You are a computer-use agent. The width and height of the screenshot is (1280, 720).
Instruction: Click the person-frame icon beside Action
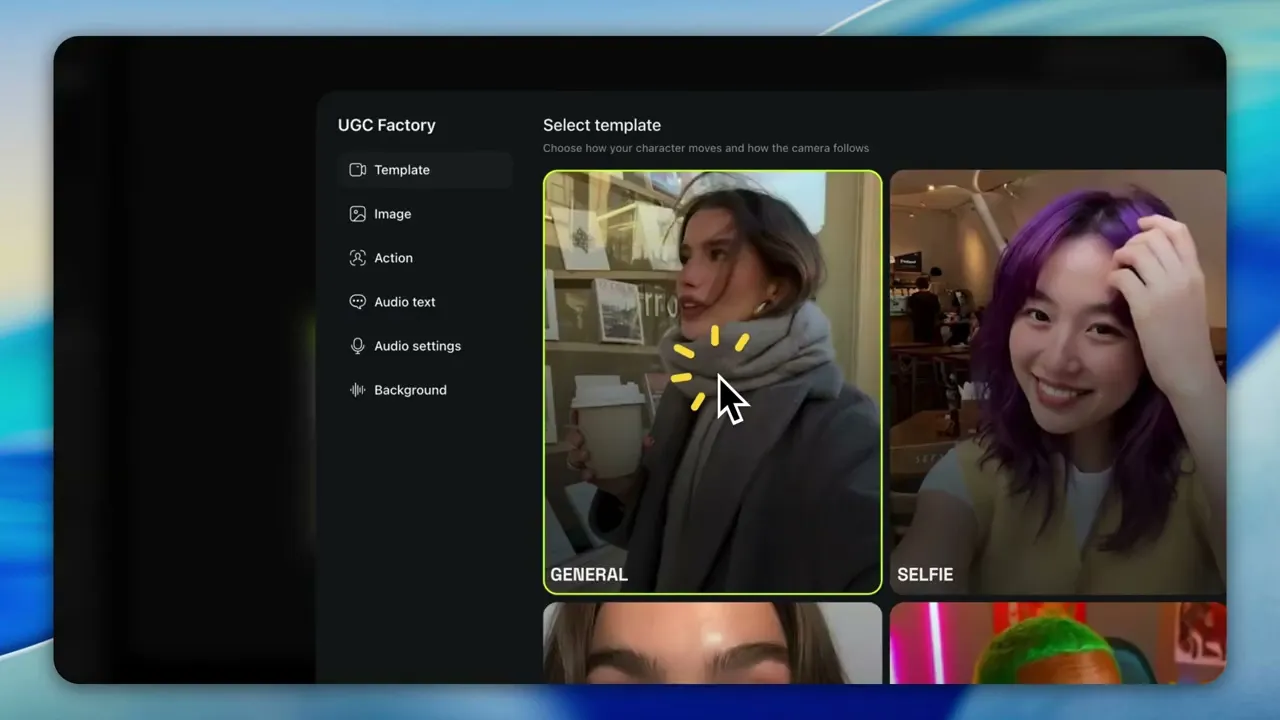357,258
